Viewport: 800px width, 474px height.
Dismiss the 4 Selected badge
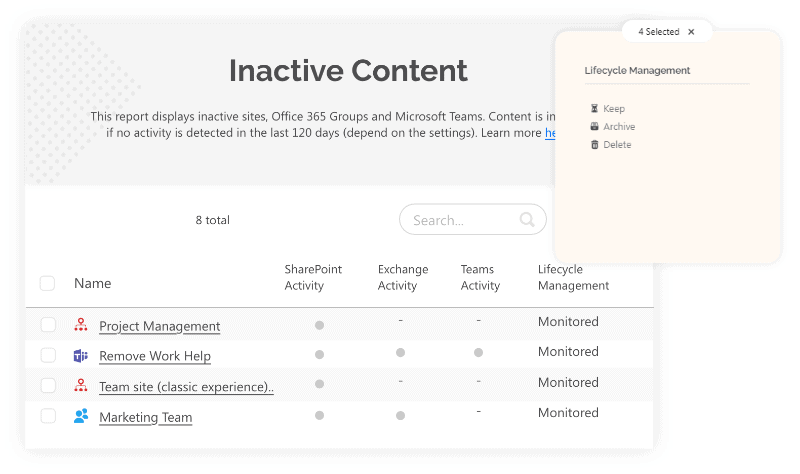coord(691,32)
